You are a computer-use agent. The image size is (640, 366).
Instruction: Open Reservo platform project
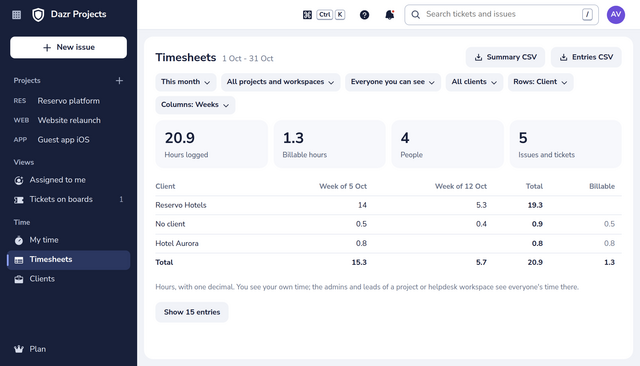pos(69,101)
